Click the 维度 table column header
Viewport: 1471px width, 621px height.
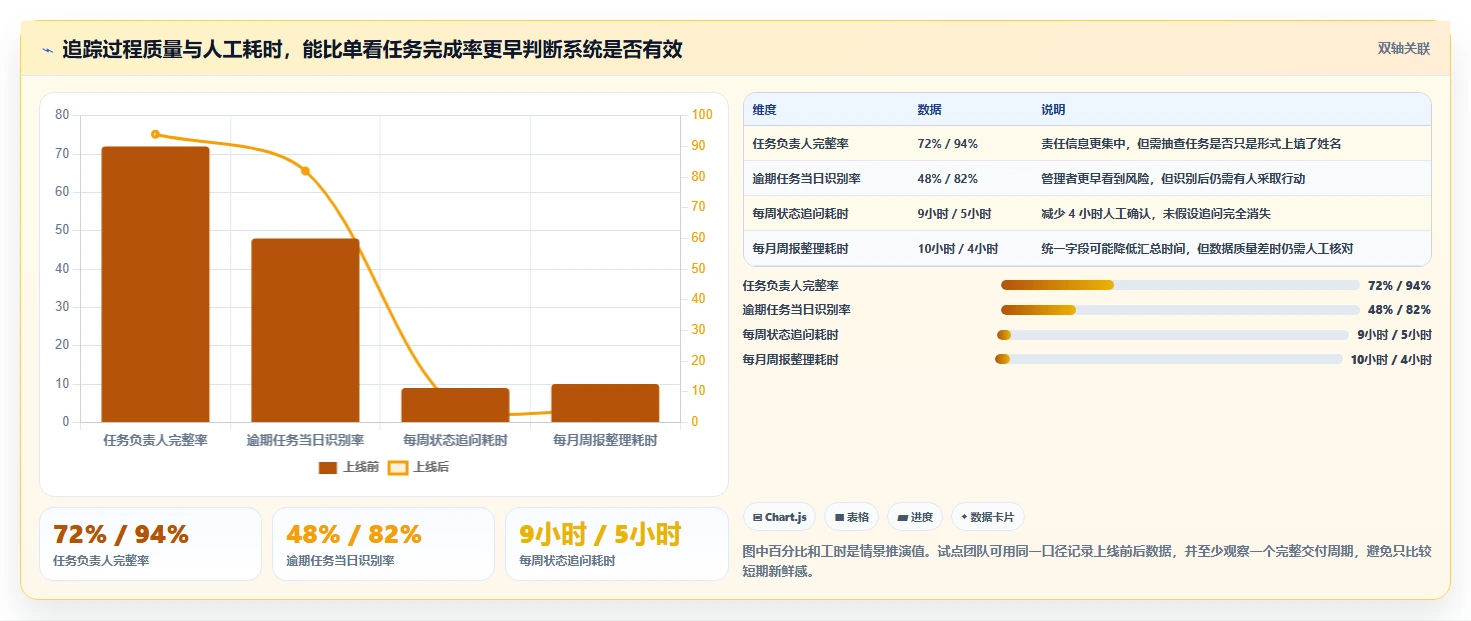click(x=765, y=110)
